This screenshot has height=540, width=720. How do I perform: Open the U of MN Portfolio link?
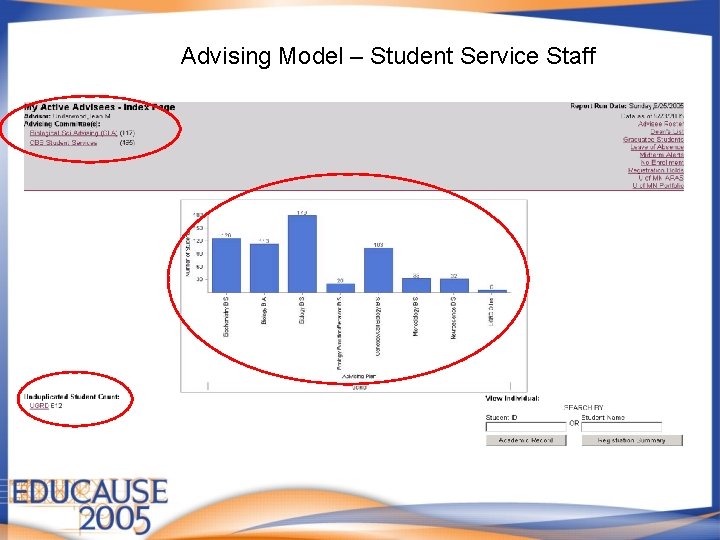click(x=658, y=186)
